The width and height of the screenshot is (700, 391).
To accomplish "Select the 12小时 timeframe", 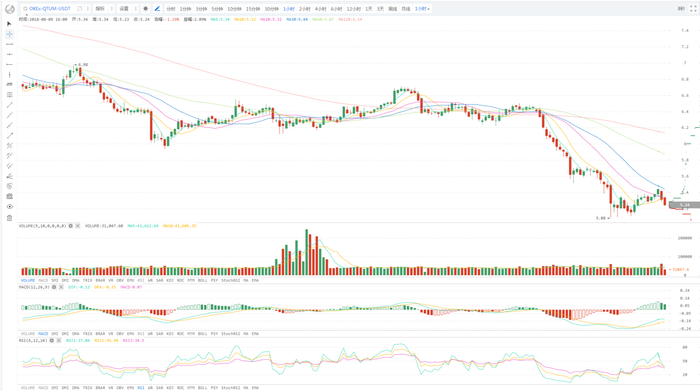I will click(354, 8).
